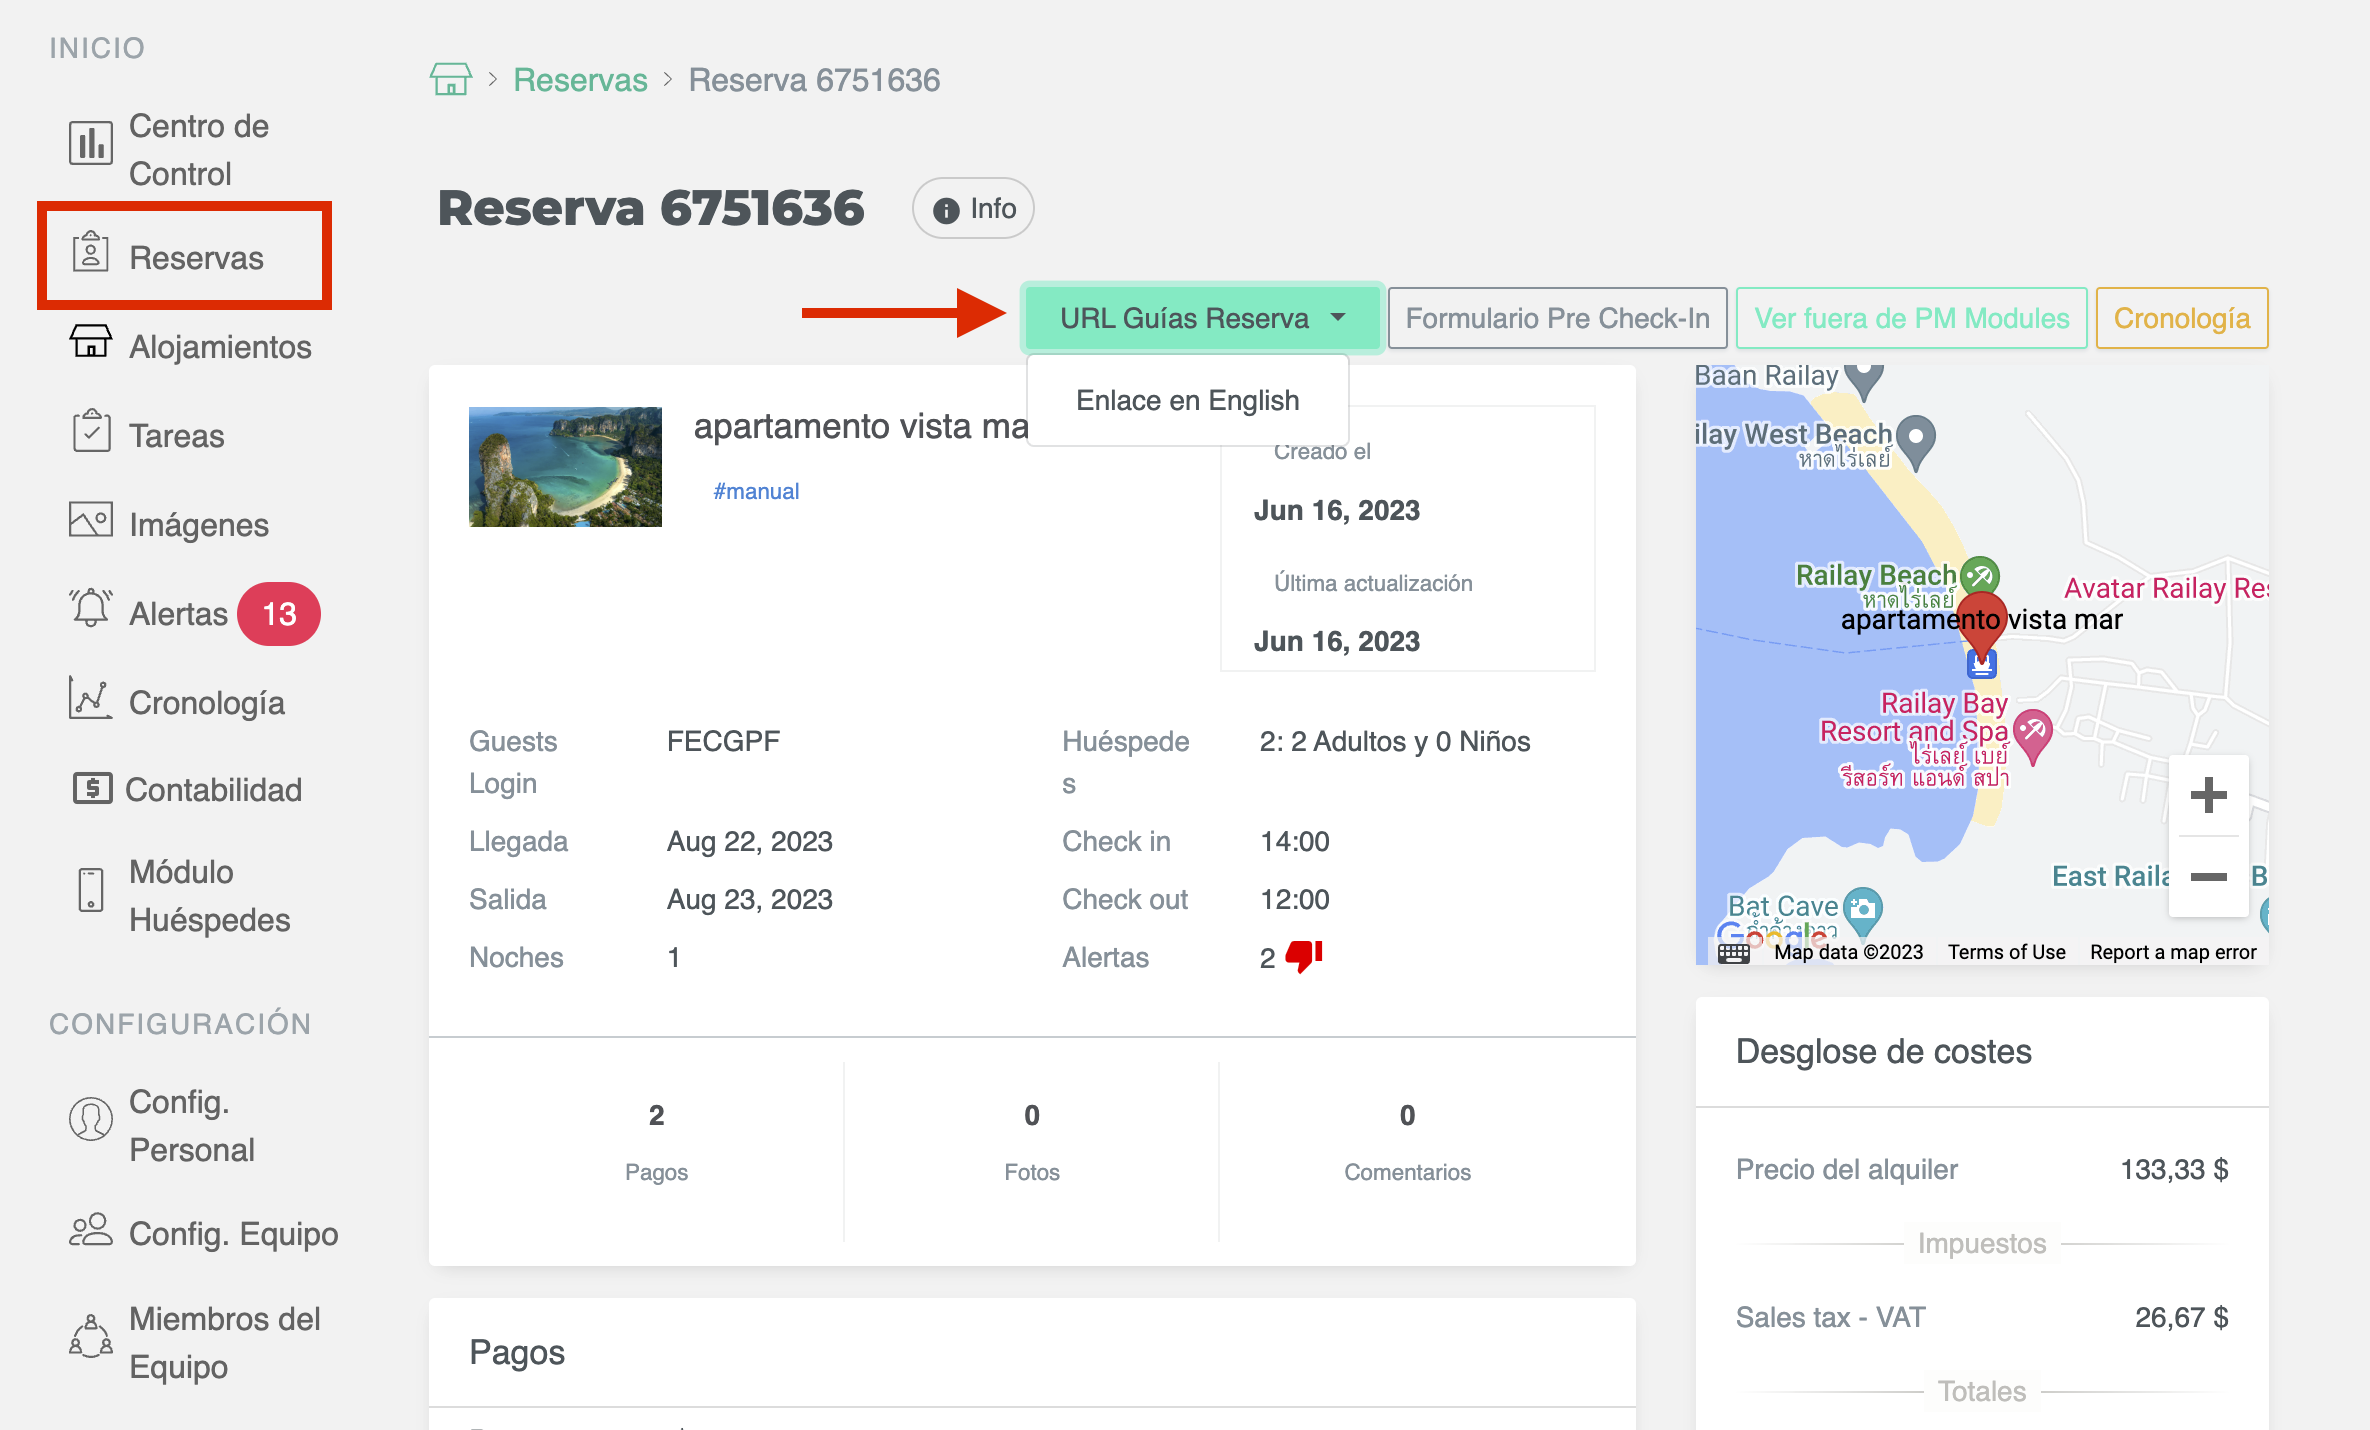Click the Formulario Pre Check-In button
This screenshot has height=1430, width=2370.
(x=1557, y=318)
